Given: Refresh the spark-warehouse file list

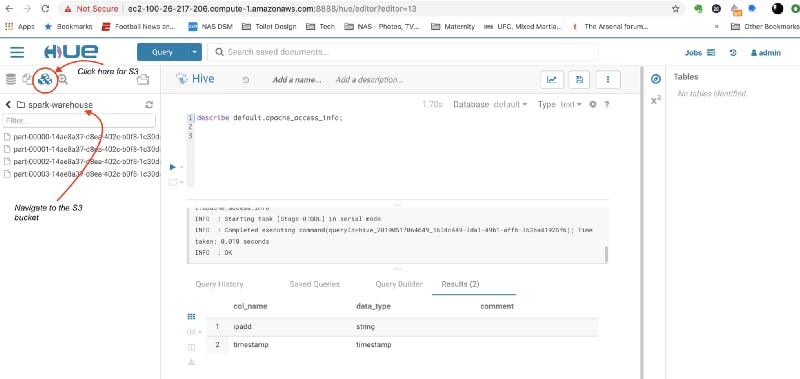Looking at the screenshot, I should click(149, 105).
